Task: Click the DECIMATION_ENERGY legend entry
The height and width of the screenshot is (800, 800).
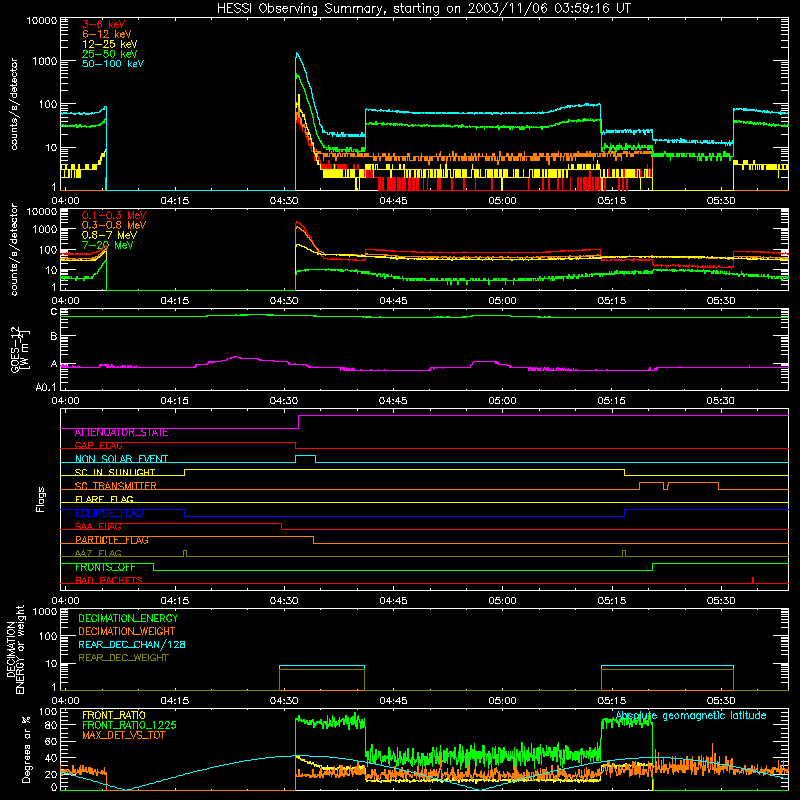Action: (128, 618)
